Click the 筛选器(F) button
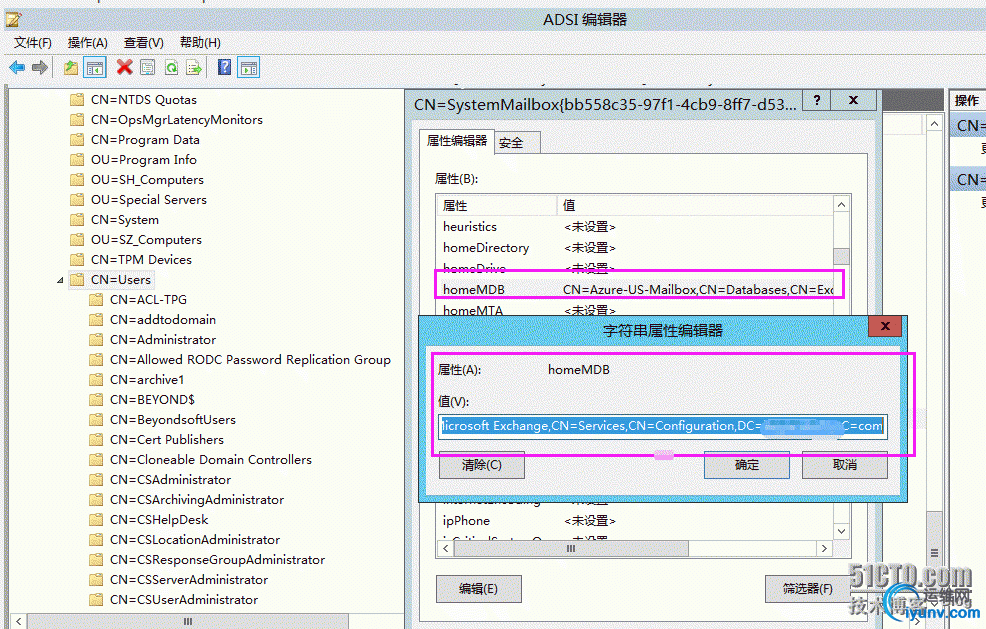This screenshot has width=986, height=629. coord(807,589)
